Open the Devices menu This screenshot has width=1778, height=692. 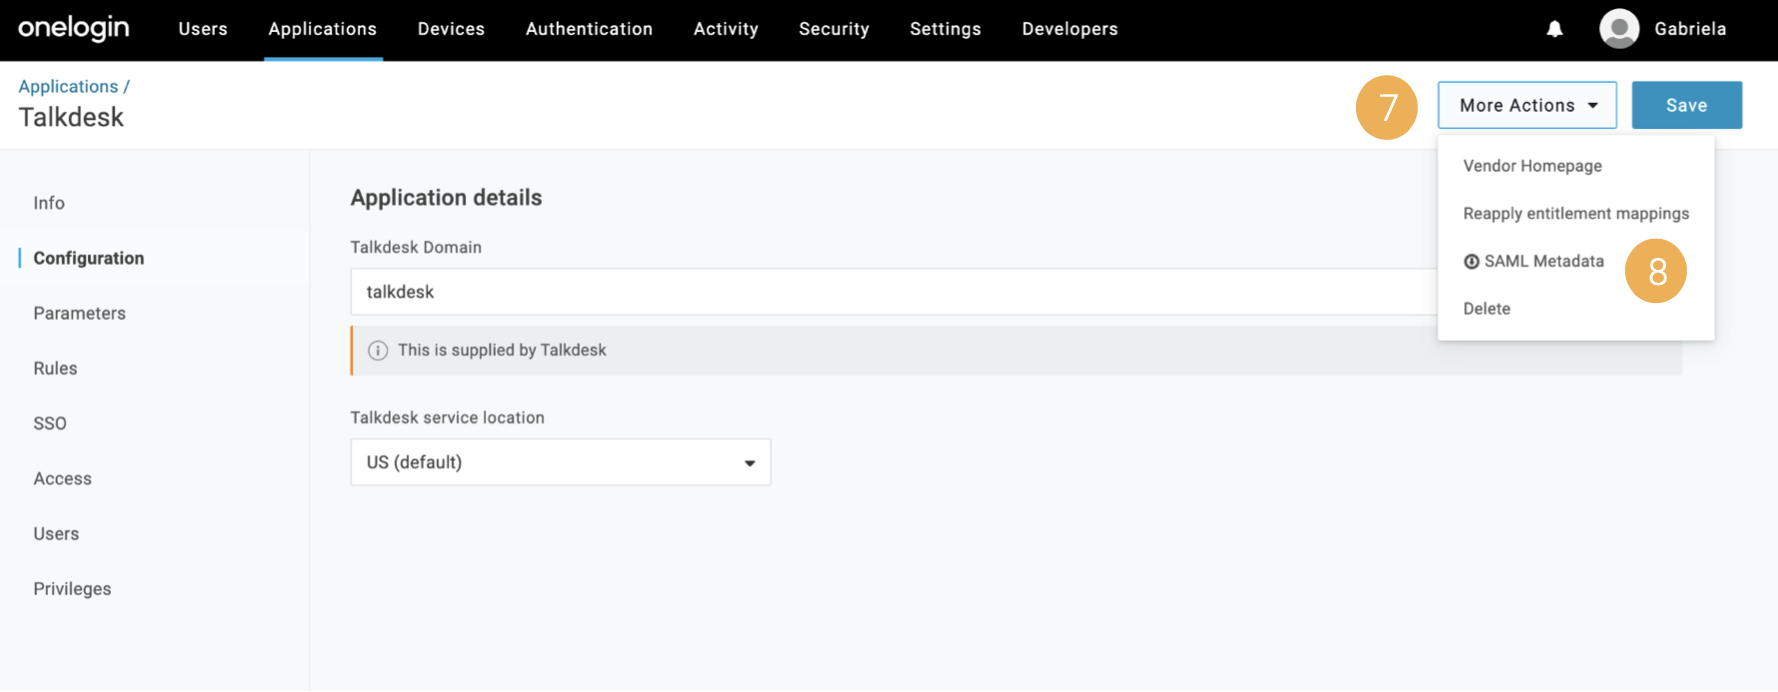coord(451,29)
